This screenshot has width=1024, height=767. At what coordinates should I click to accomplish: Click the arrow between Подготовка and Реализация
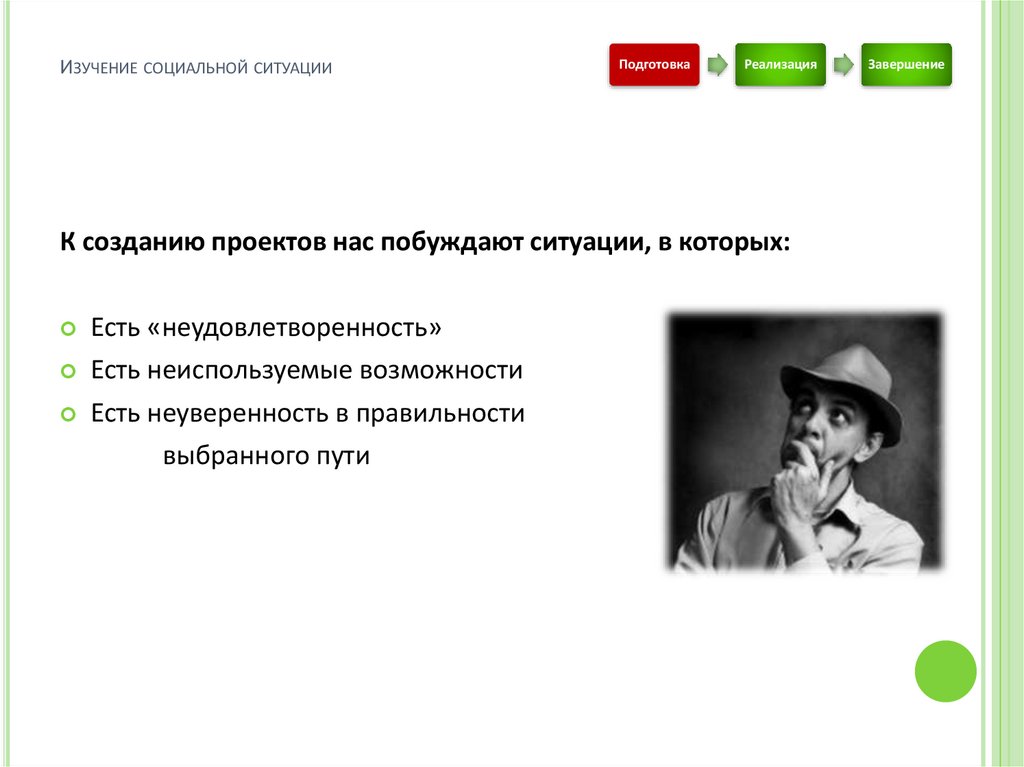[716, 63]
